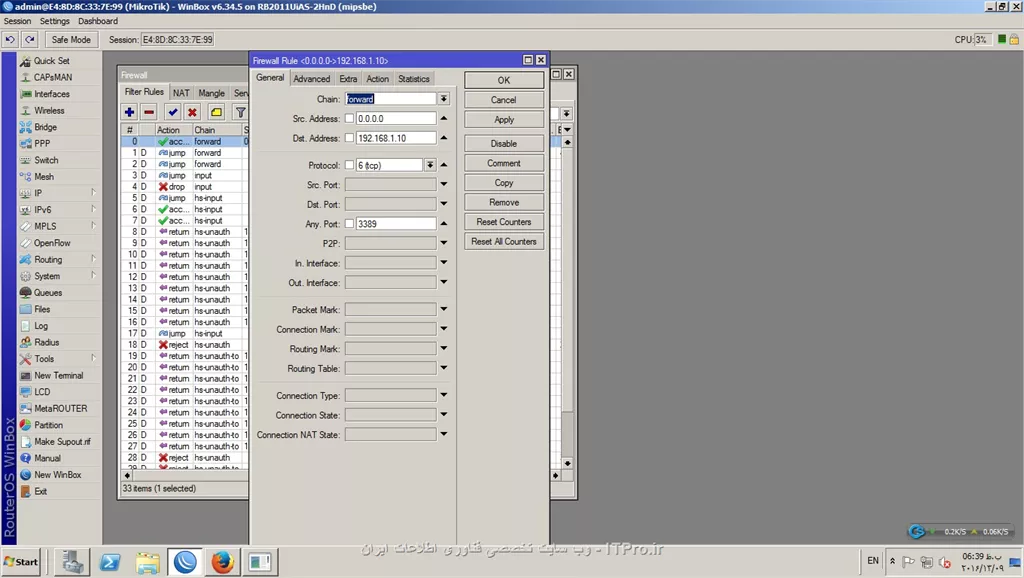Open MetaROUTER menu

60,408
